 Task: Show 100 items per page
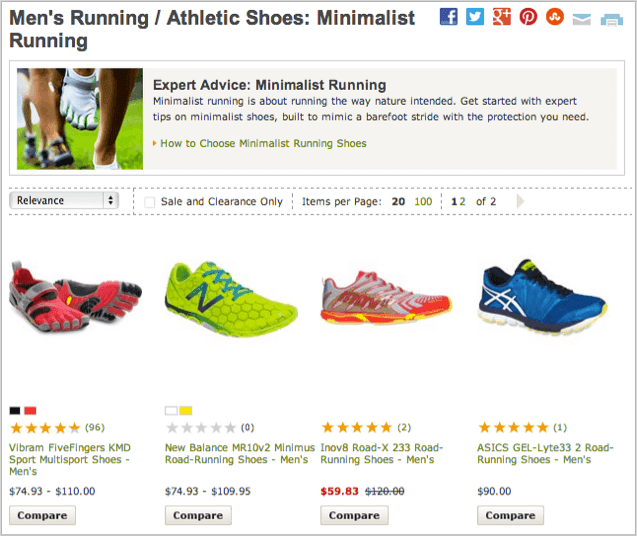pyautogui.click(x=423, y=202)
